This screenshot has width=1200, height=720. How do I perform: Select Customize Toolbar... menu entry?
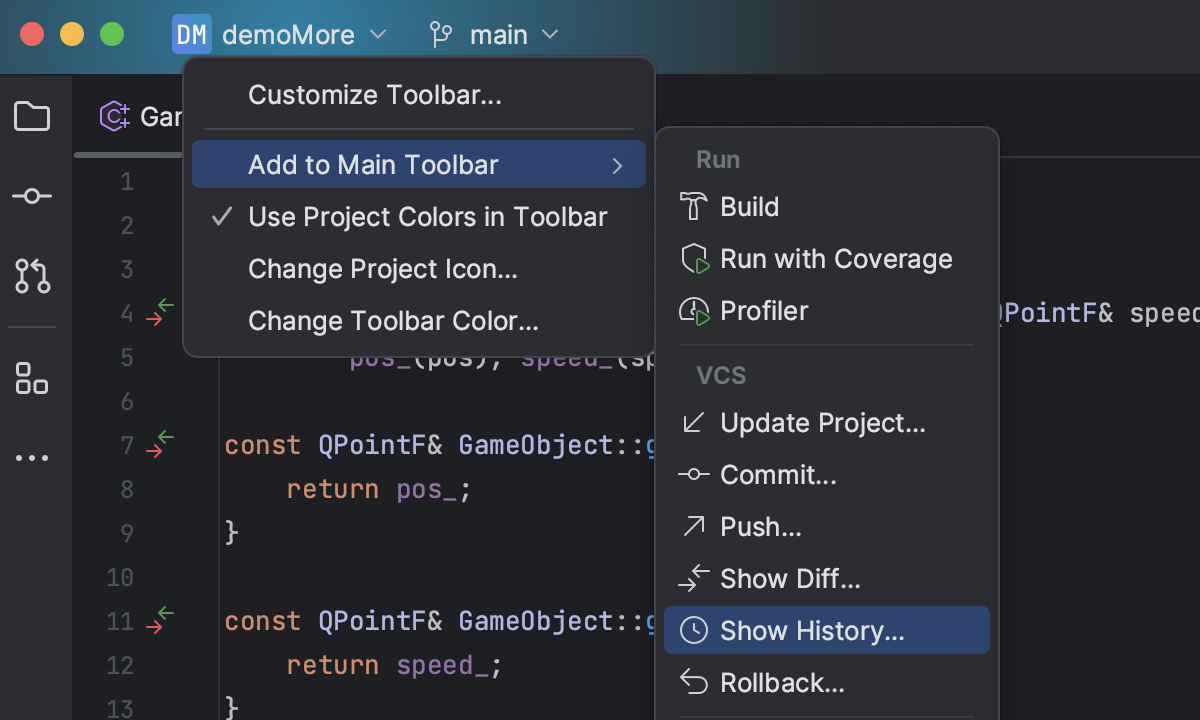tap(374, 95)
